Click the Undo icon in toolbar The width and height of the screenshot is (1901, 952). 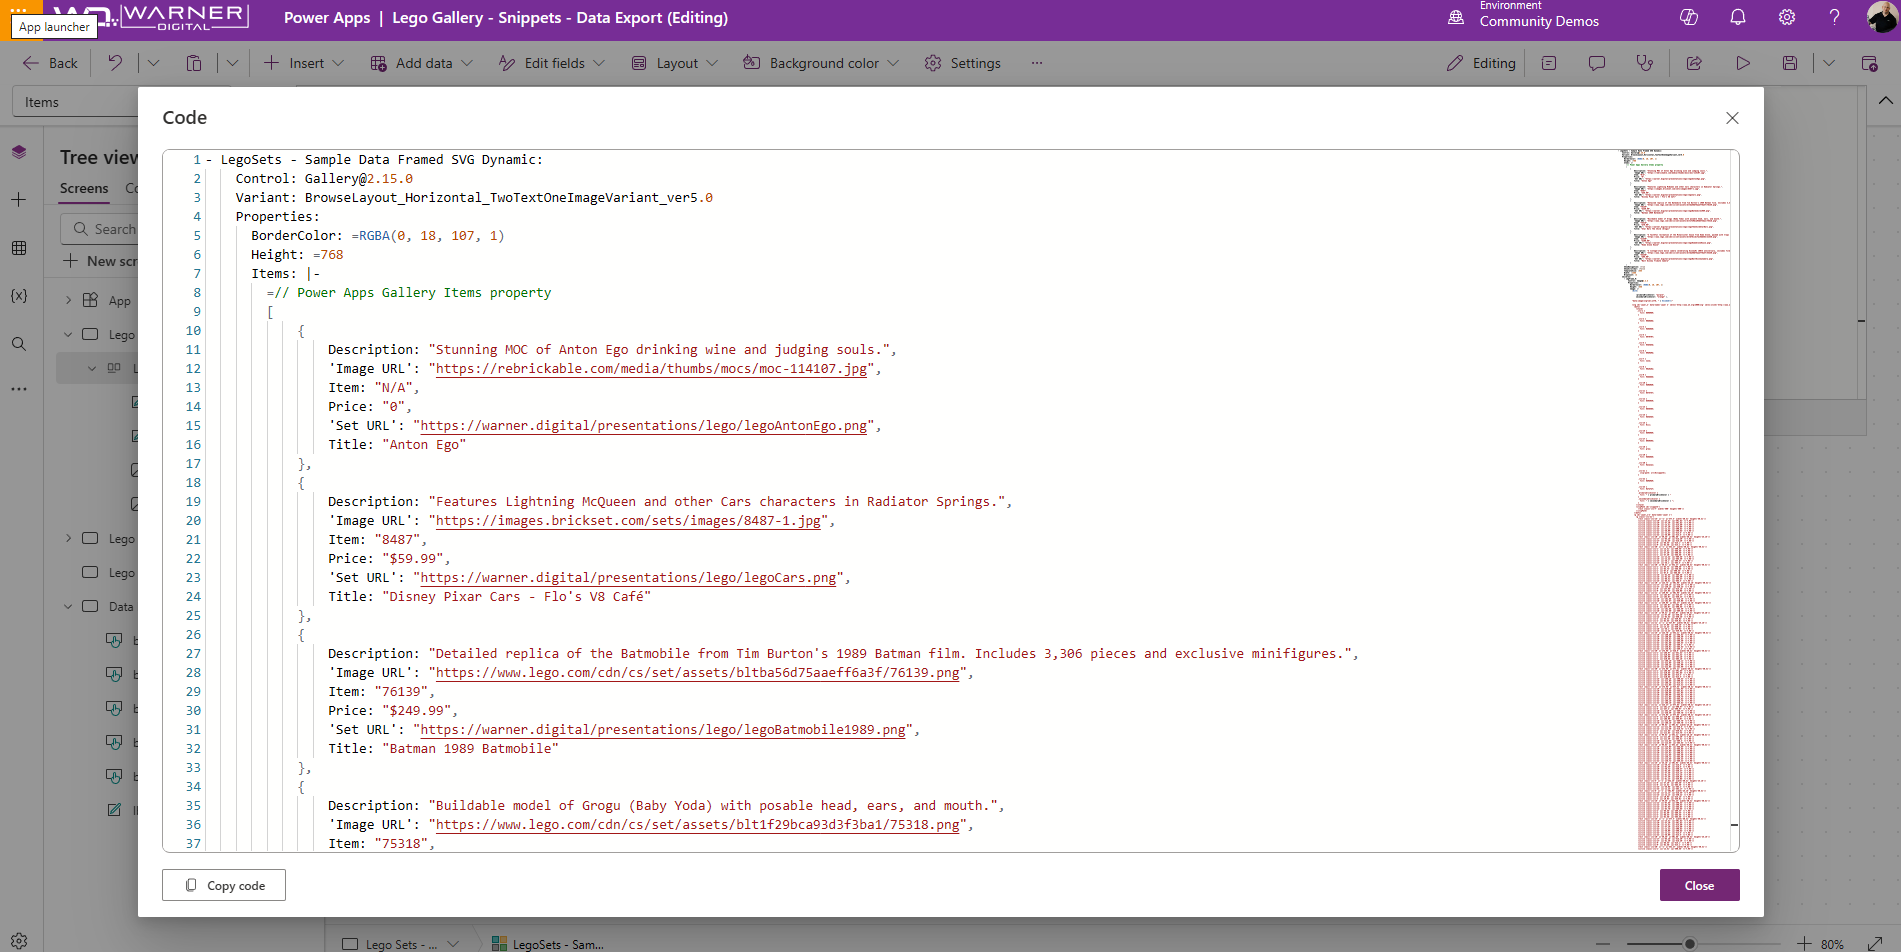tap(115, 63)
